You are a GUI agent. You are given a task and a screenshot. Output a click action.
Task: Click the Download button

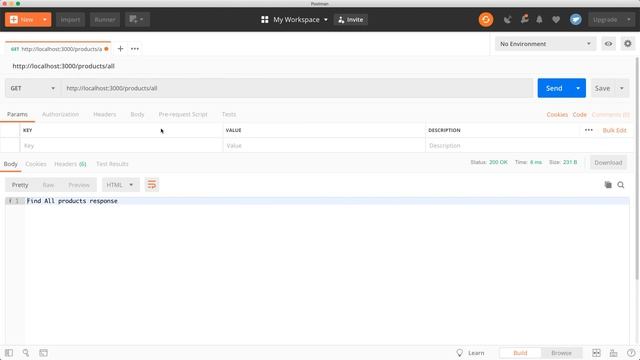(x=608, y=162)
